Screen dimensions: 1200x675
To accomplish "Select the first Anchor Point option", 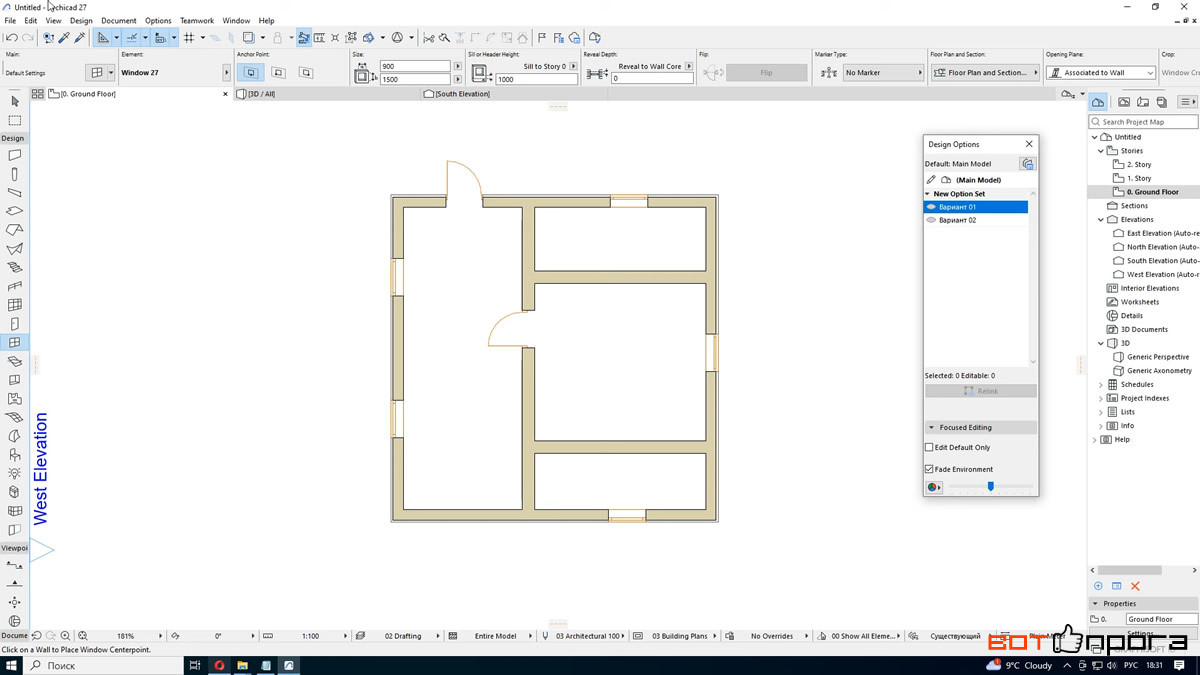I will (251, 73).
